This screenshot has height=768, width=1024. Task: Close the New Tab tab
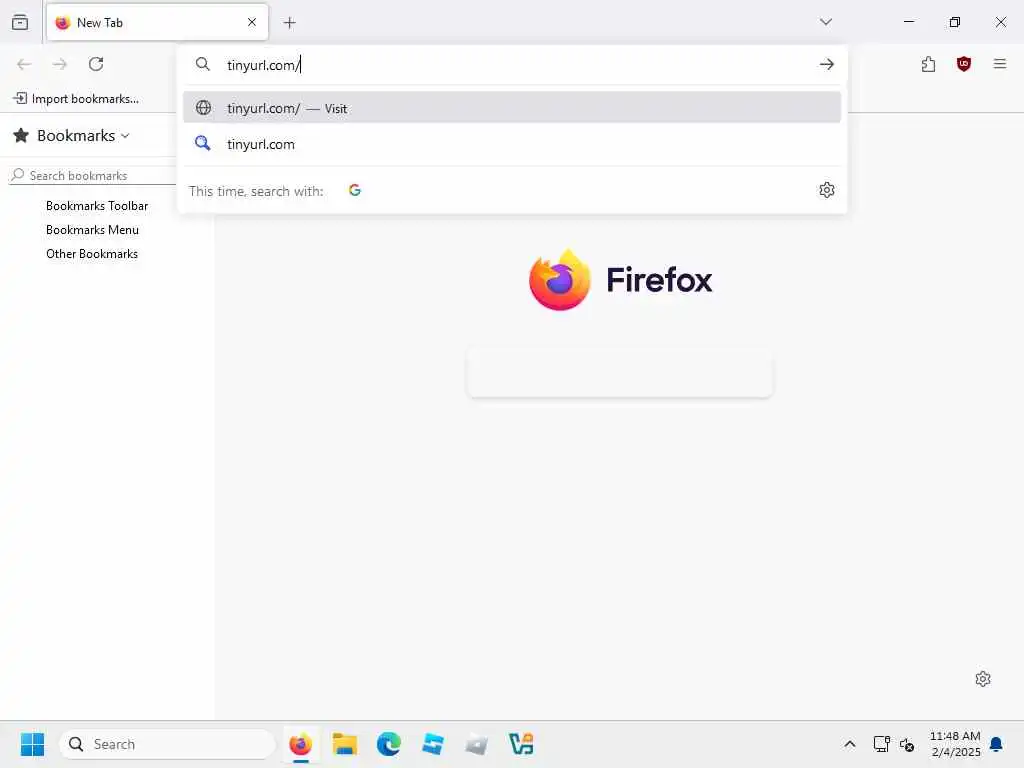point(252,22)
